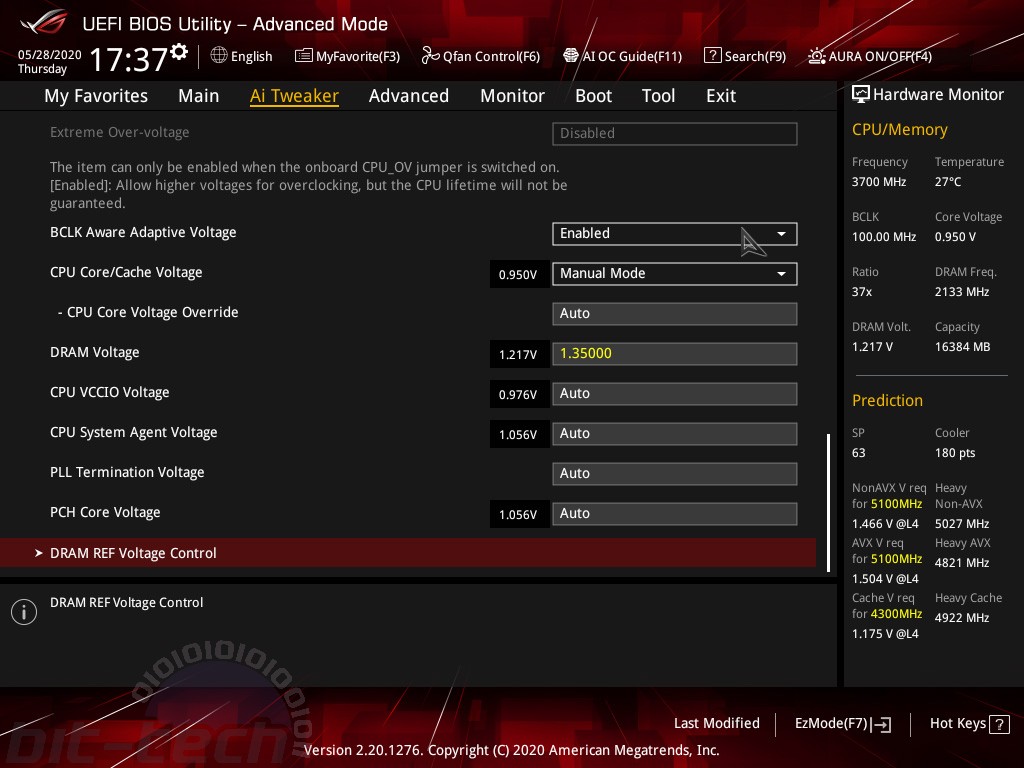Open BCLK Aware Adaptive Voltage dropdown

point(675,234)
